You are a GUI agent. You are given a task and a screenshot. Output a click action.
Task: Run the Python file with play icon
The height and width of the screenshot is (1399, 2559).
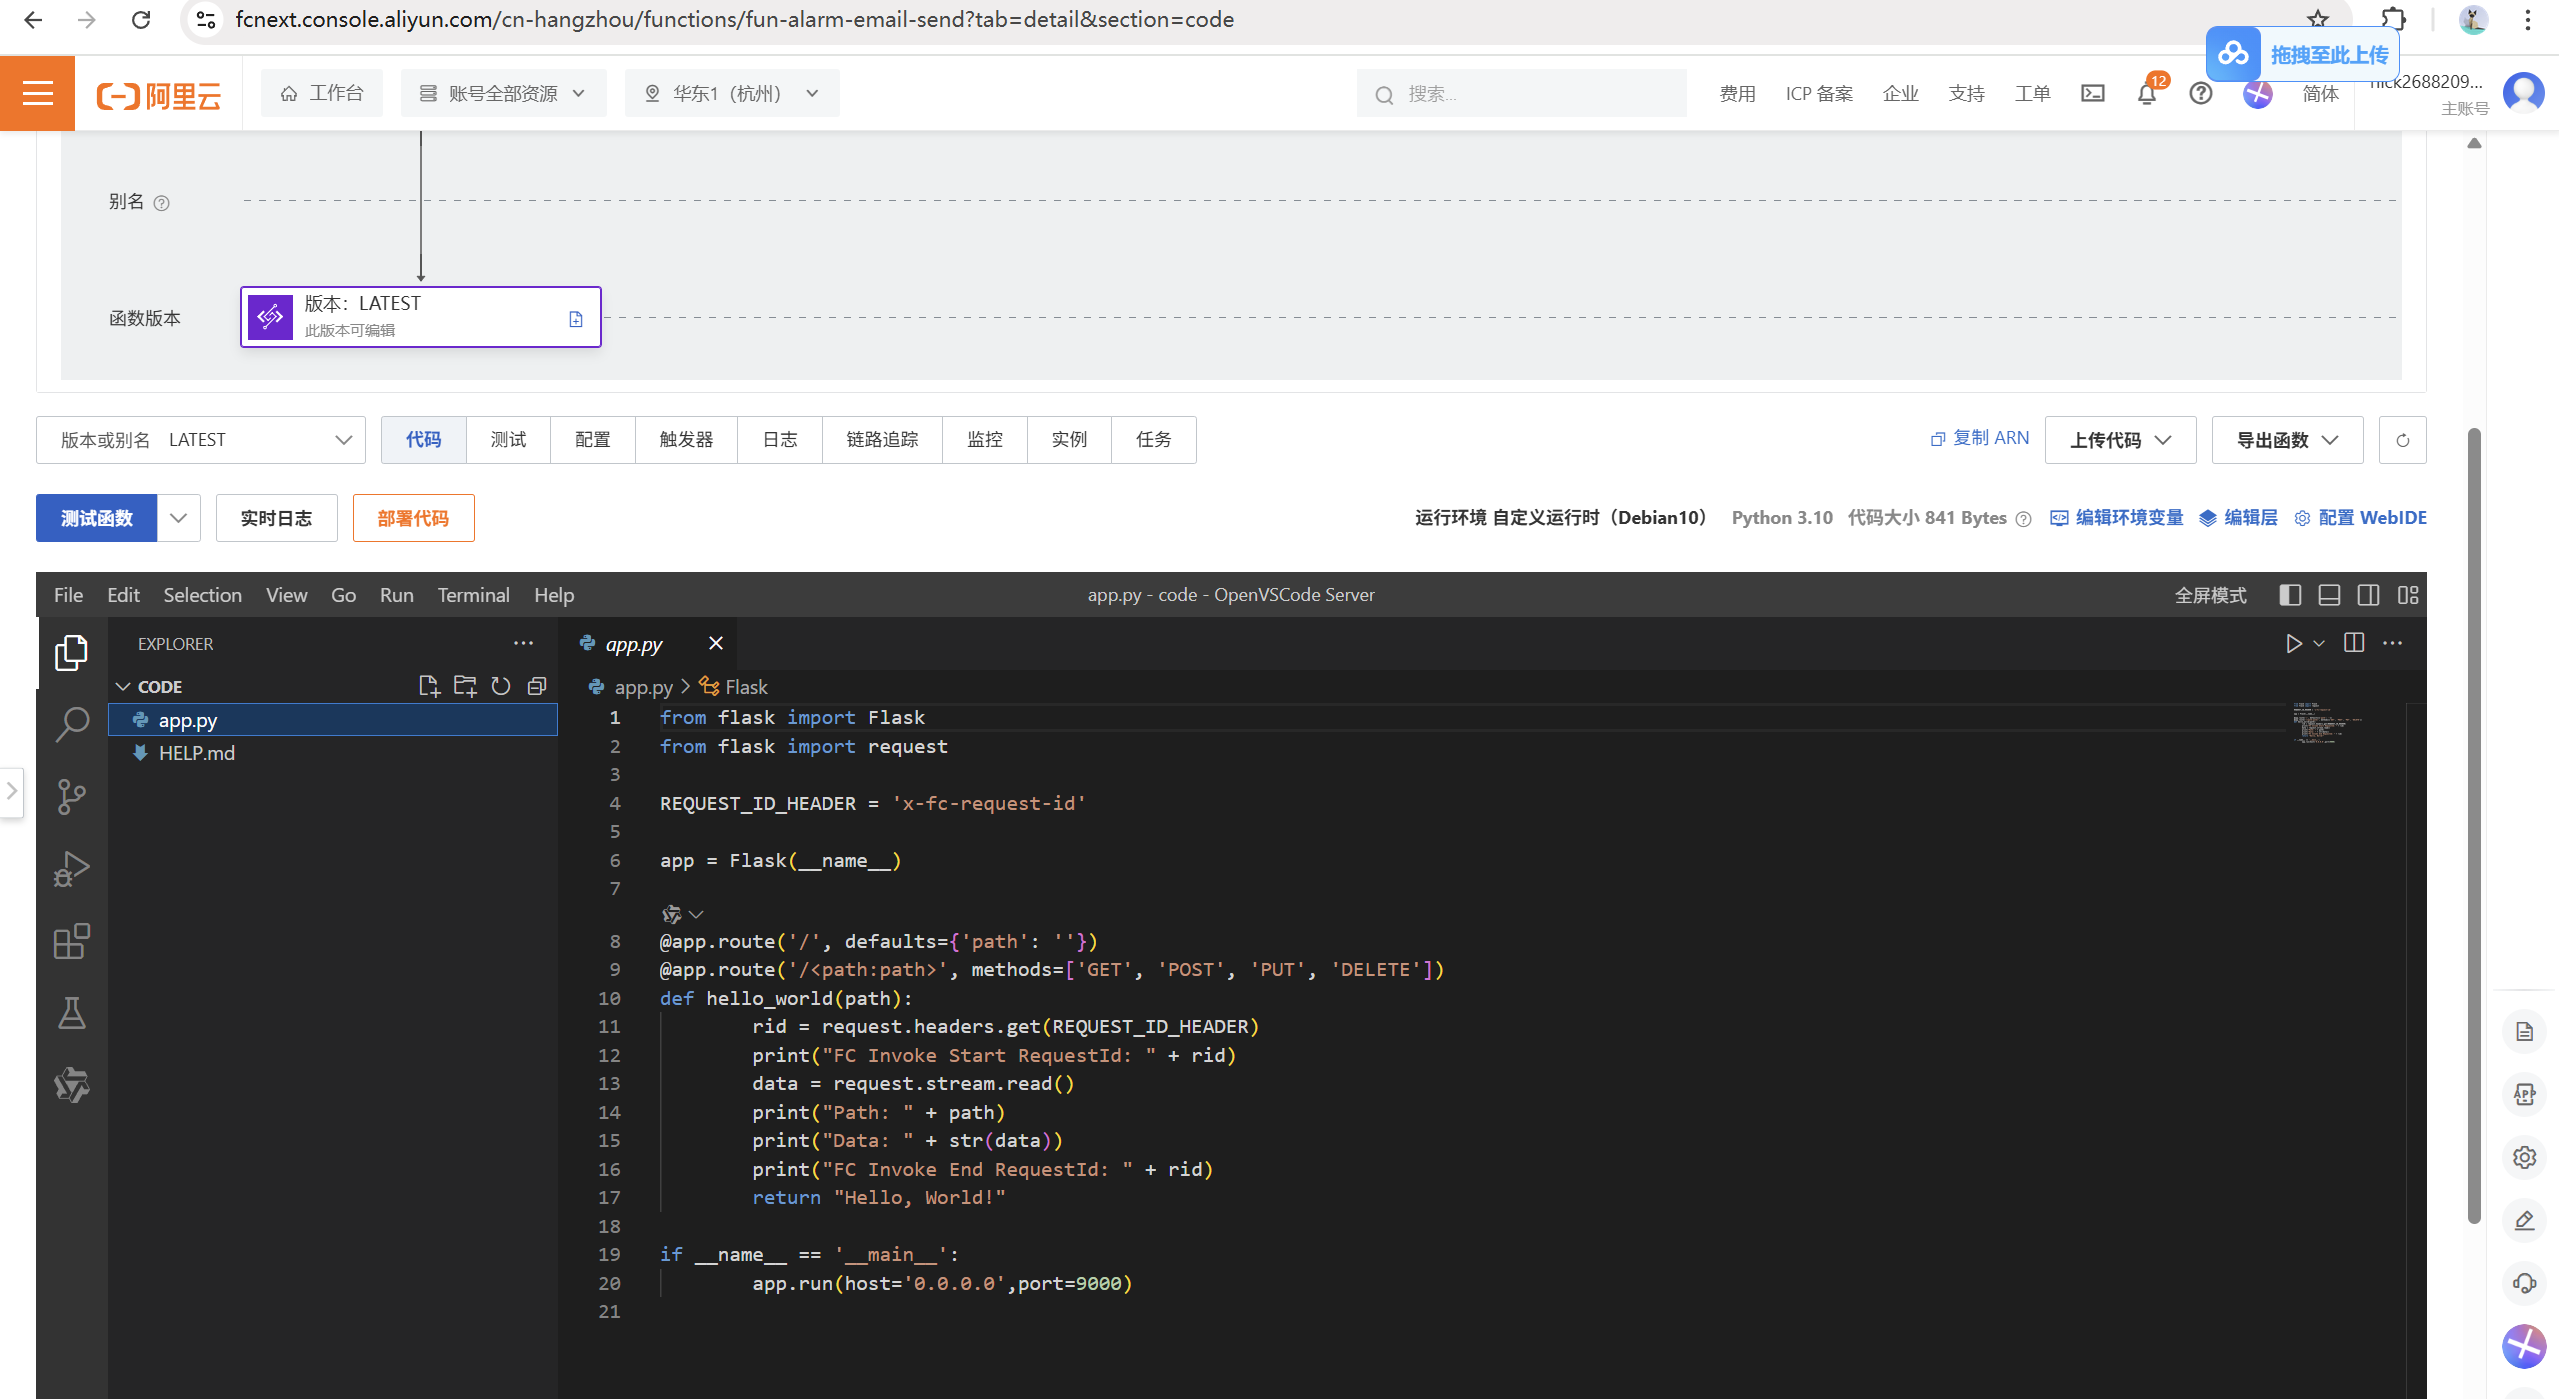pos(2294,643)
